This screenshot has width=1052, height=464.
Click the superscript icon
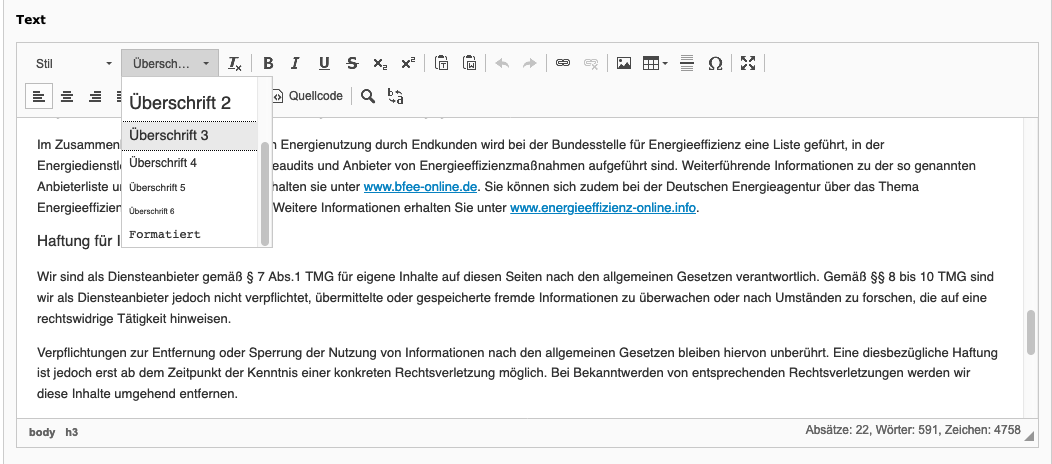(408, 63)
